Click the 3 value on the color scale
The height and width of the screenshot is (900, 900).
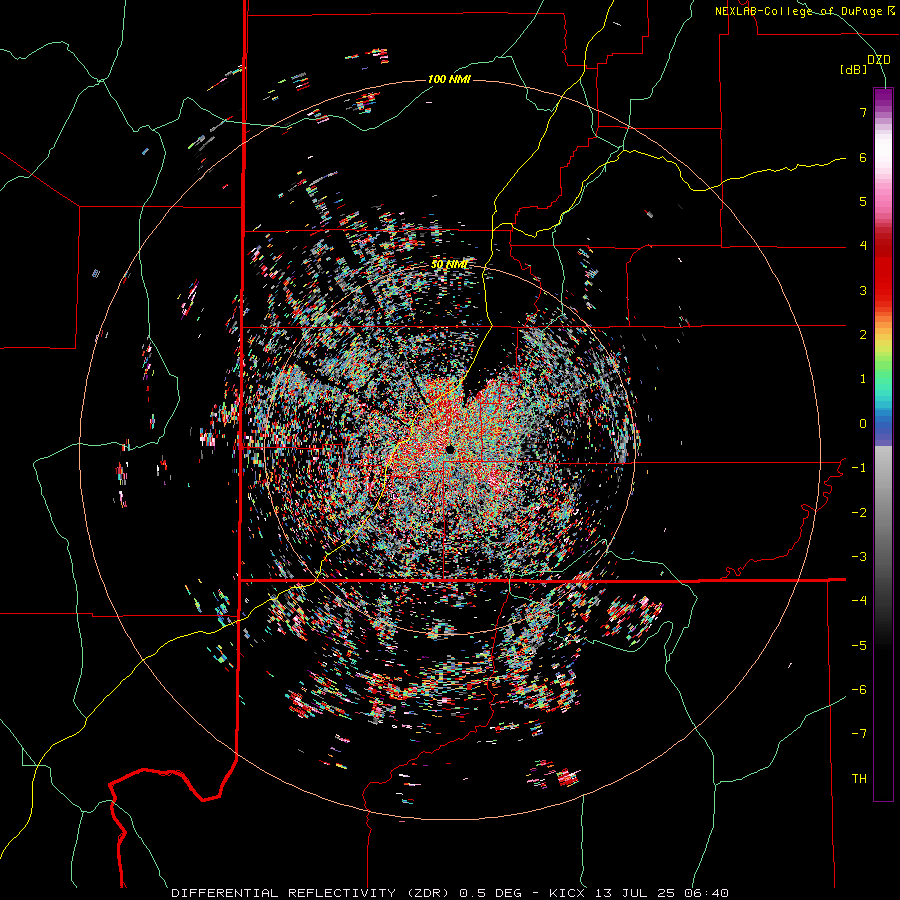point(863,290)
